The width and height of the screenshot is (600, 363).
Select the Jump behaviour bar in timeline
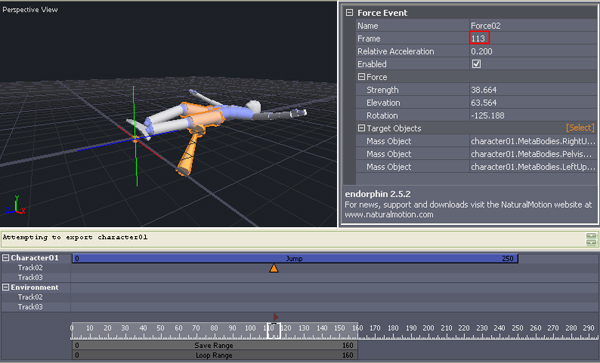tap(295, 259)
